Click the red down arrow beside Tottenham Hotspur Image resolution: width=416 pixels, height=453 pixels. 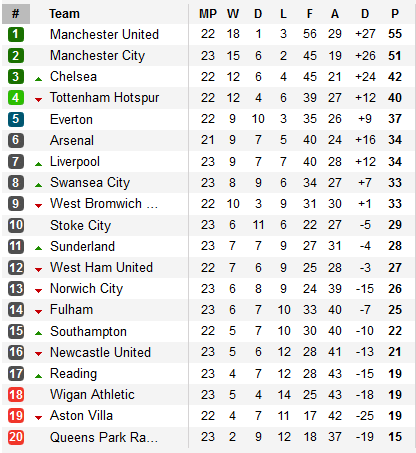[x=39, y=99]
